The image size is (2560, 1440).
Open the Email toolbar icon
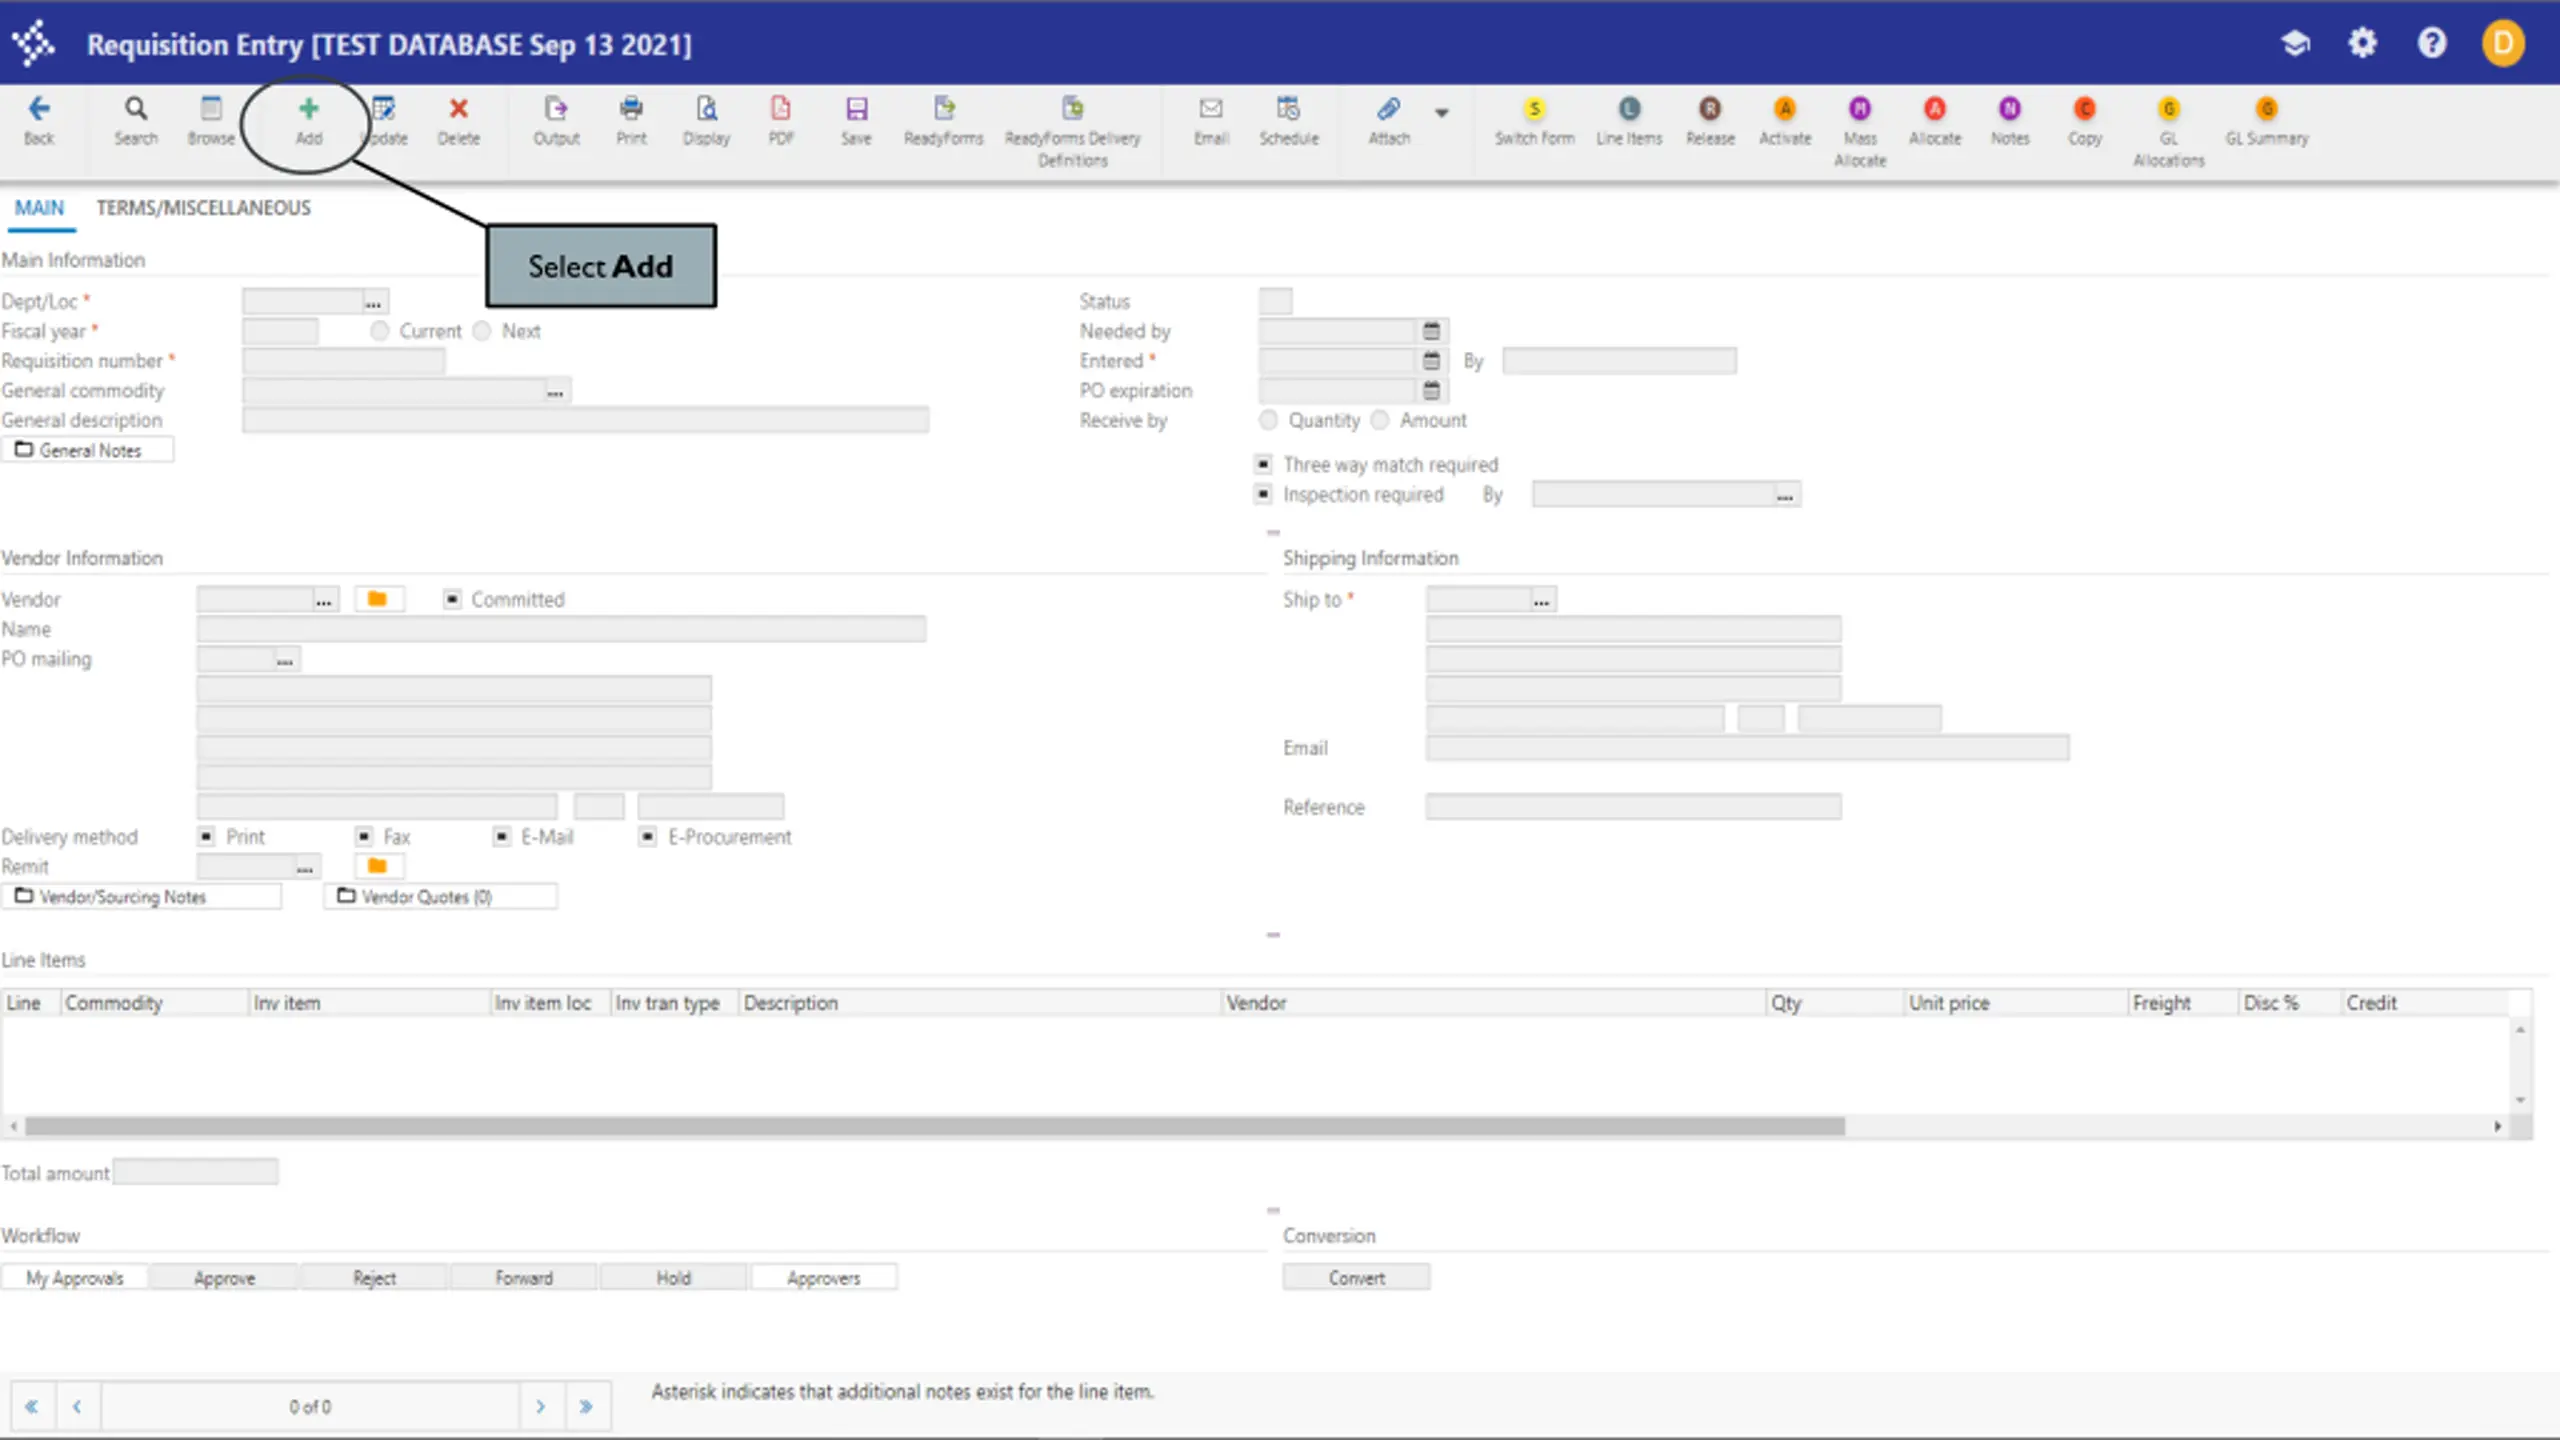pos(1211,108)
